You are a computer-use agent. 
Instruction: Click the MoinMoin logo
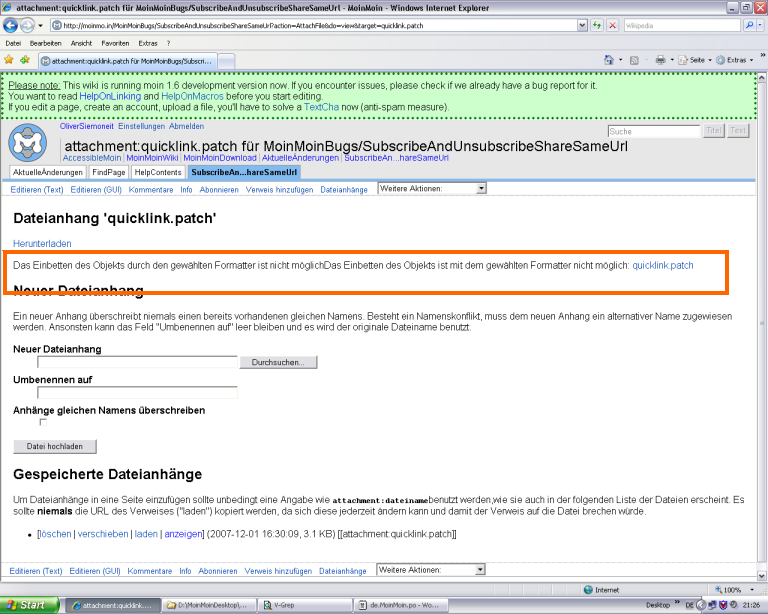27,143
